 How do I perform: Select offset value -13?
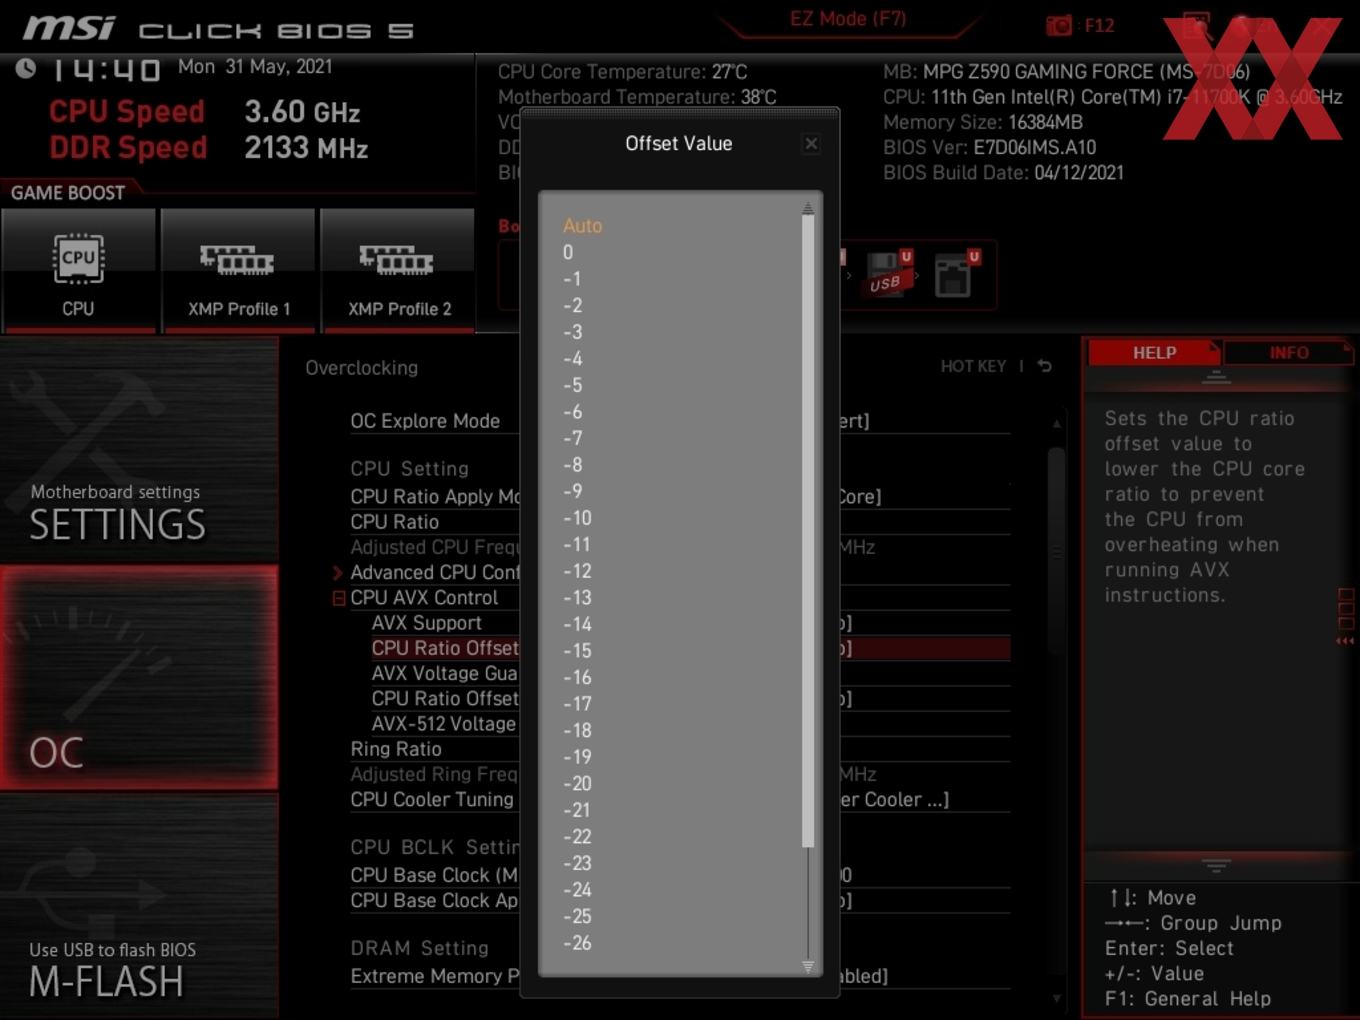[577, 598]
